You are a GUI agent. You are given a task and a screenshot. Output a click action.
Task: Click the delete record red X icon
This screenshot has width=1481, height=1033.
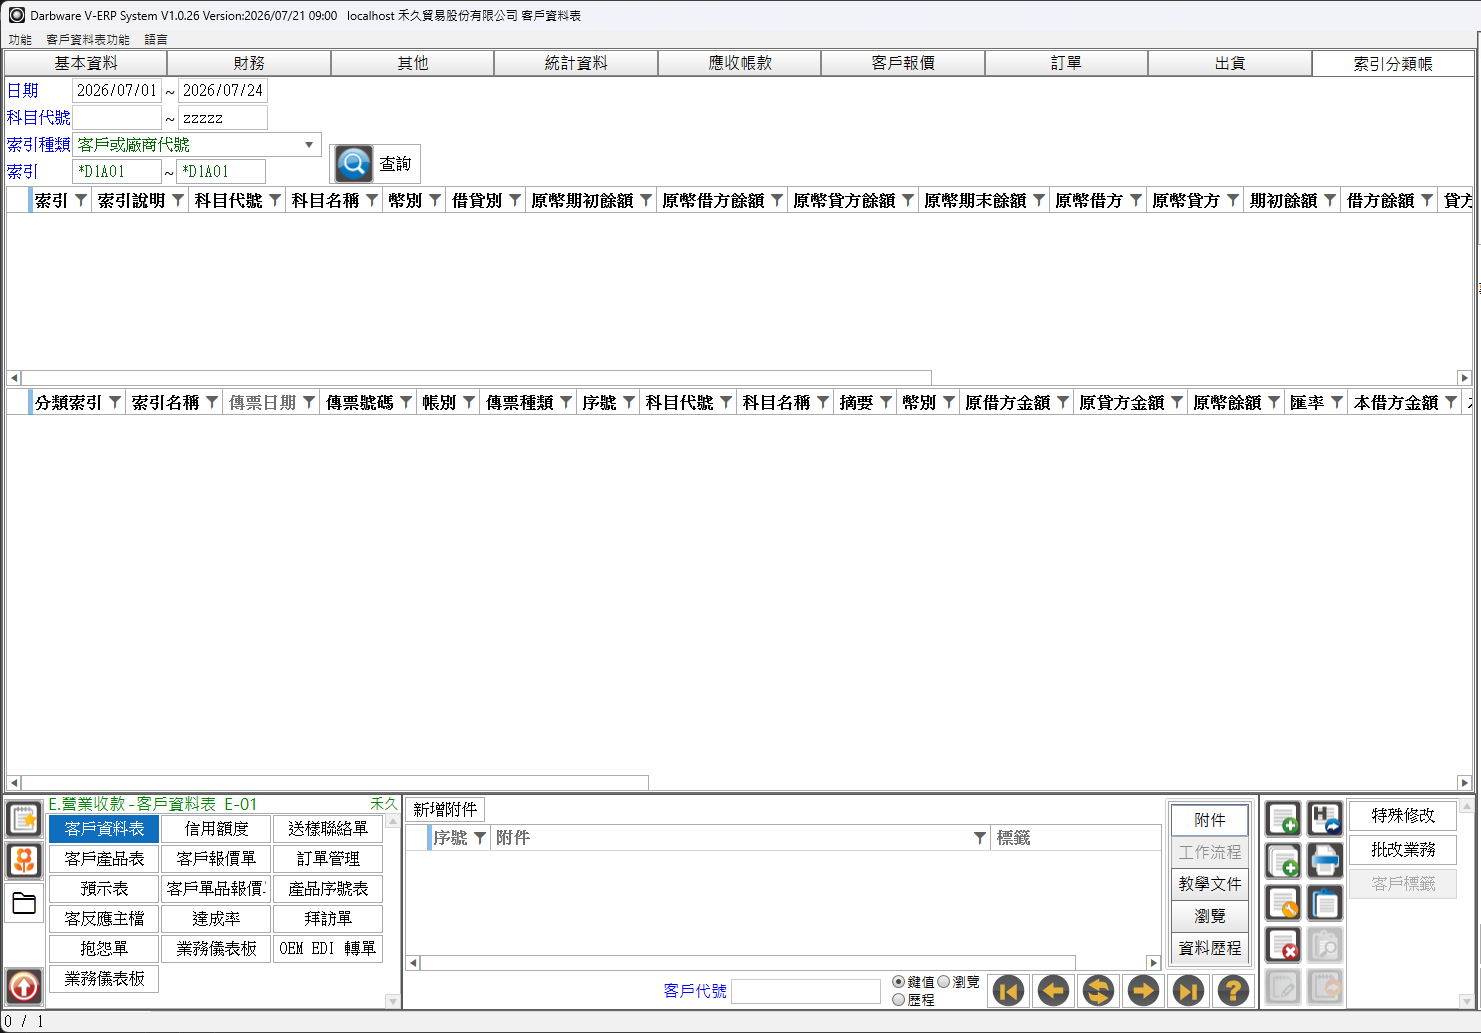click(1283, 945)
